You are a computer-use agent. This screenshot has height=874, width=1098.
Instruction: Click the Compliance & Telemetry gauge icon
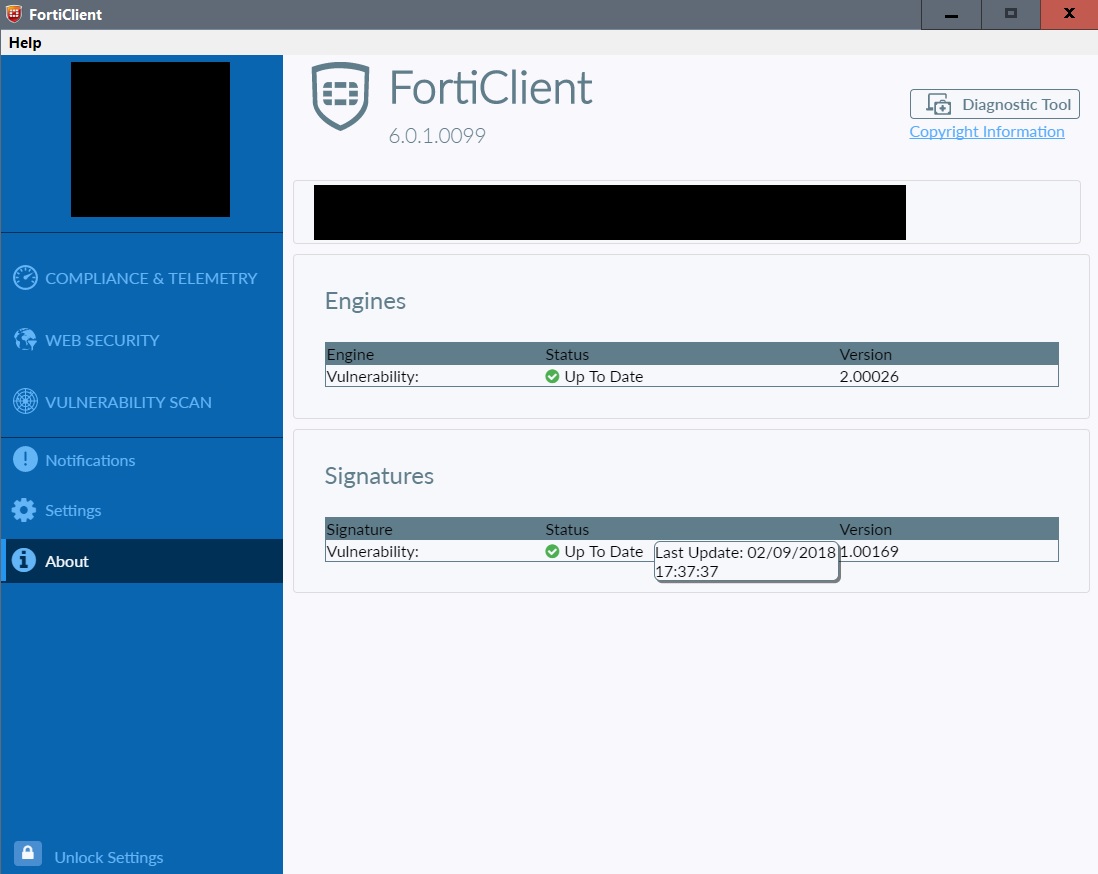[x=25, y=278]
